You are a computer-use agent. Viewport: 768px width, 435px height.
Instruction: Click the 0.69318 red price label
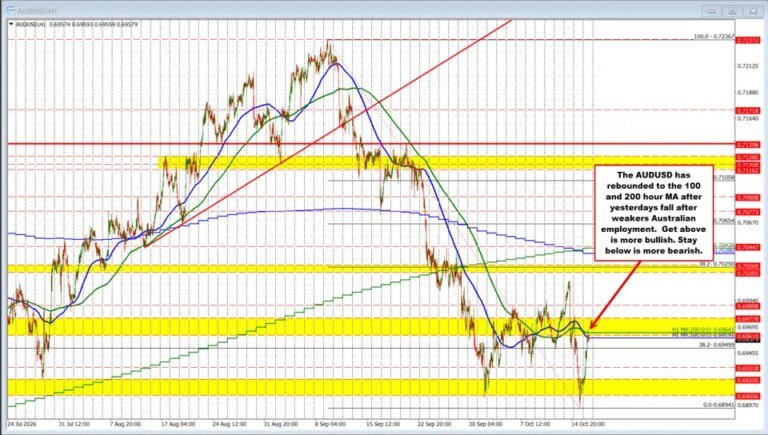click(748, 368)
